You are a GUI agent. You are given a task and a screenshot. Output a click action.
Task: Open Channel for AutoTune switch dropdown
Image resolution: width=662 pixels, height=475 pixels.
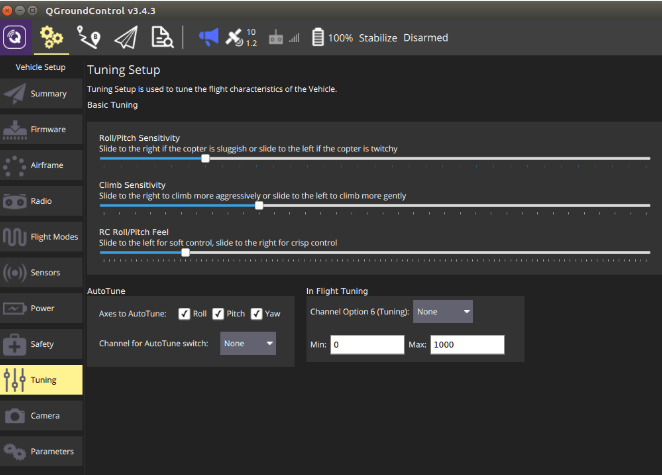(247, 343)
